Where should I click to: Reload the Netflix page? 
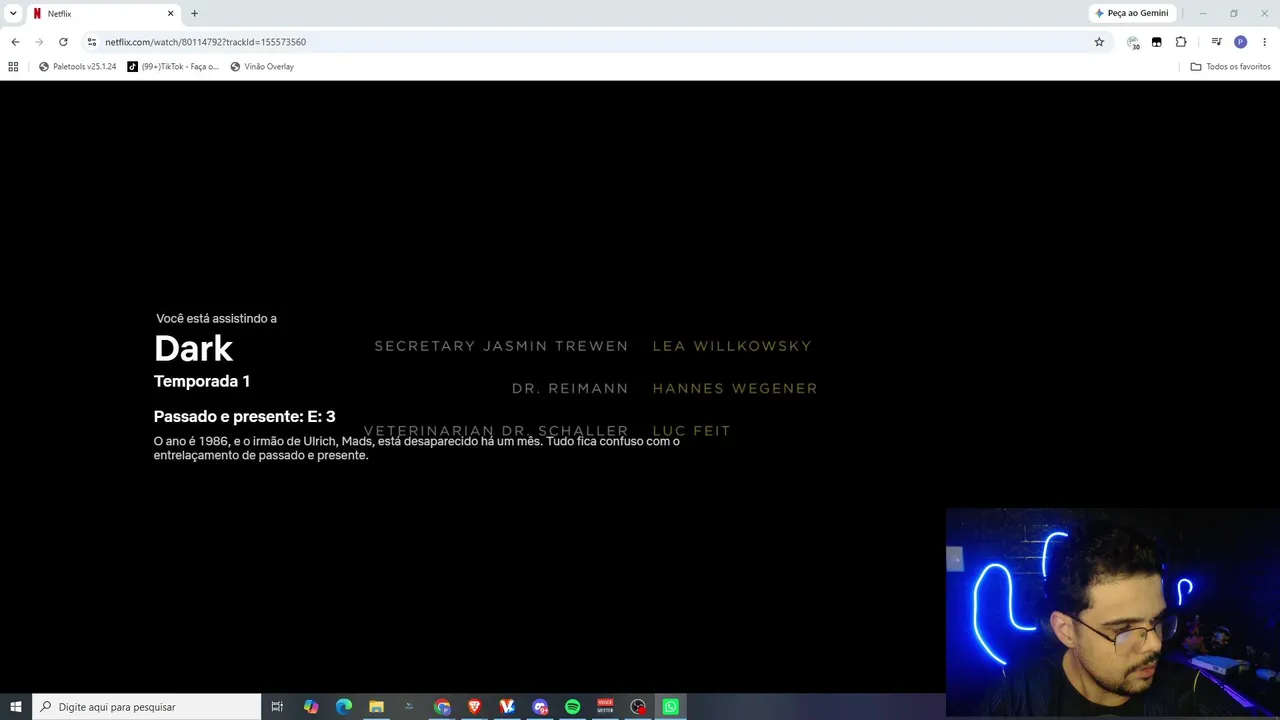63,42
